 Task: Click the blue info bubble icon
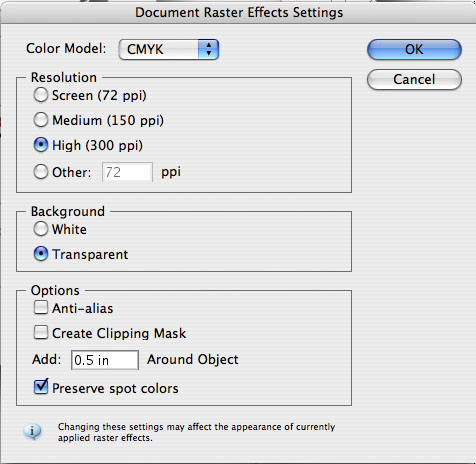click(32, 432)
